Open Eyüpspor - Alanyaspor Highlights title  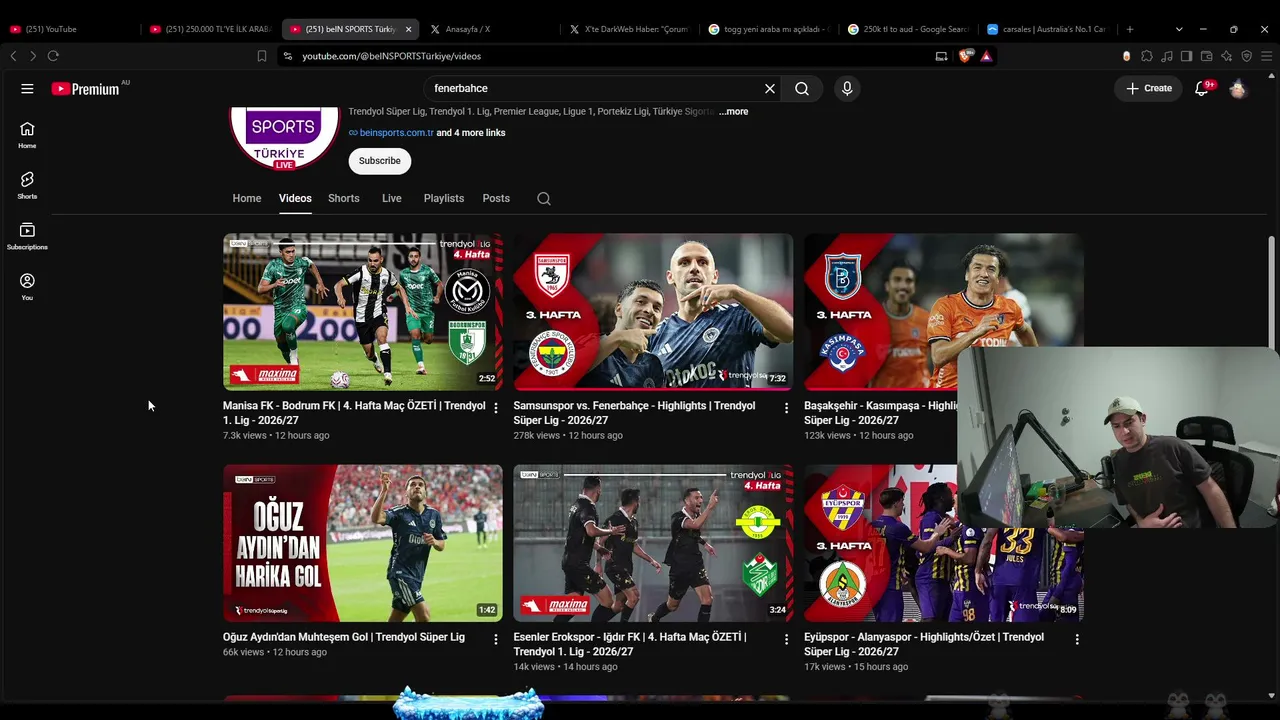924,644
